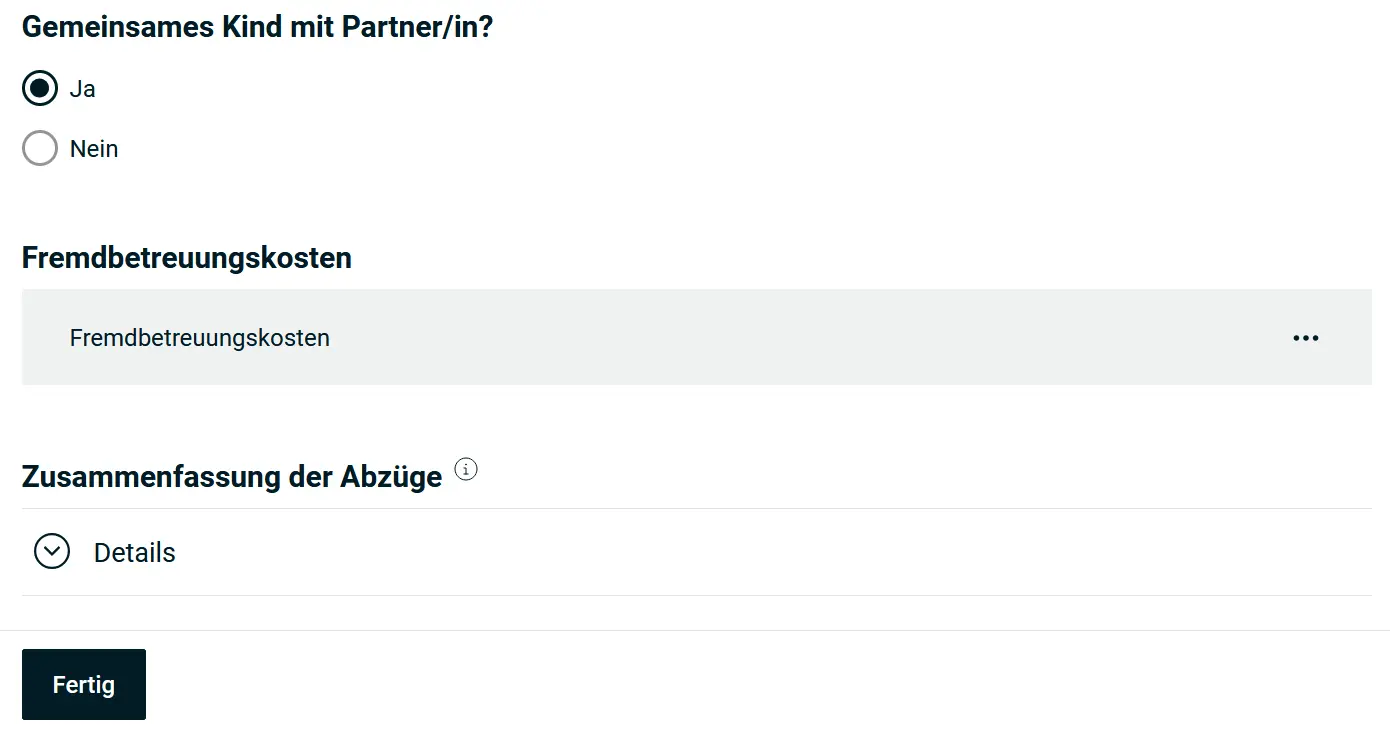
Task: Click the "Details" label text
Action: pyautogui.click(x=134, y=553)
